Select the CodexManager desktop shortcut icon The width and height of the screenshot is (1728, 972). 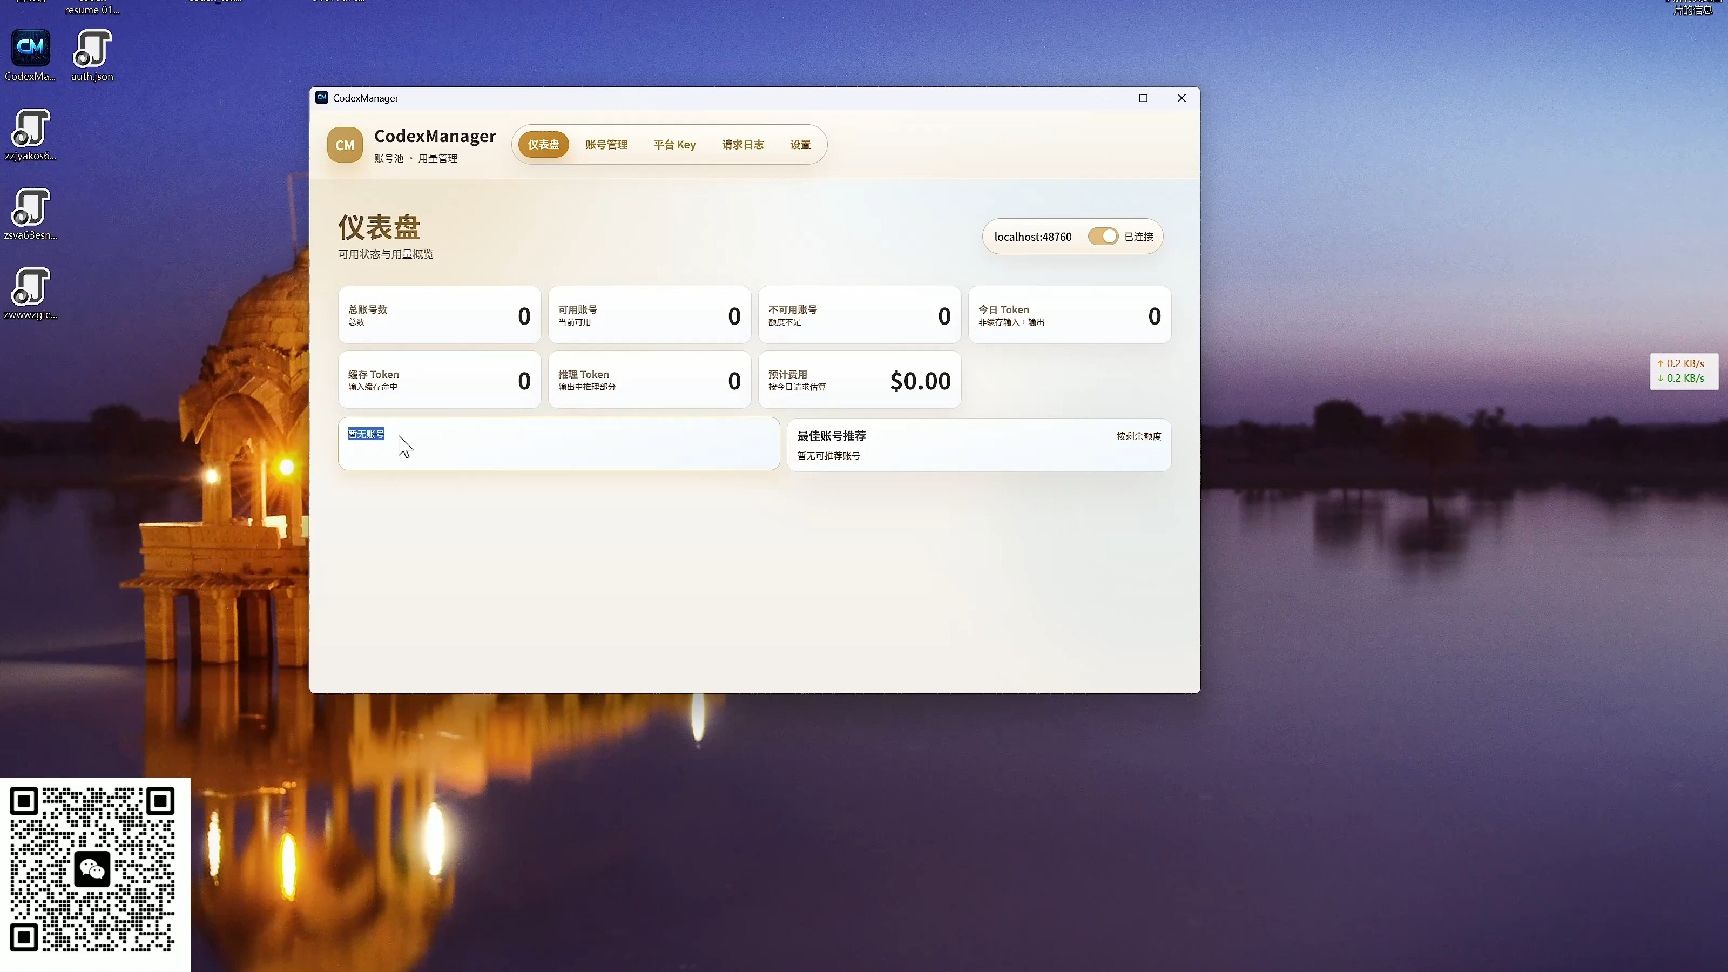[x=31, y=55]
